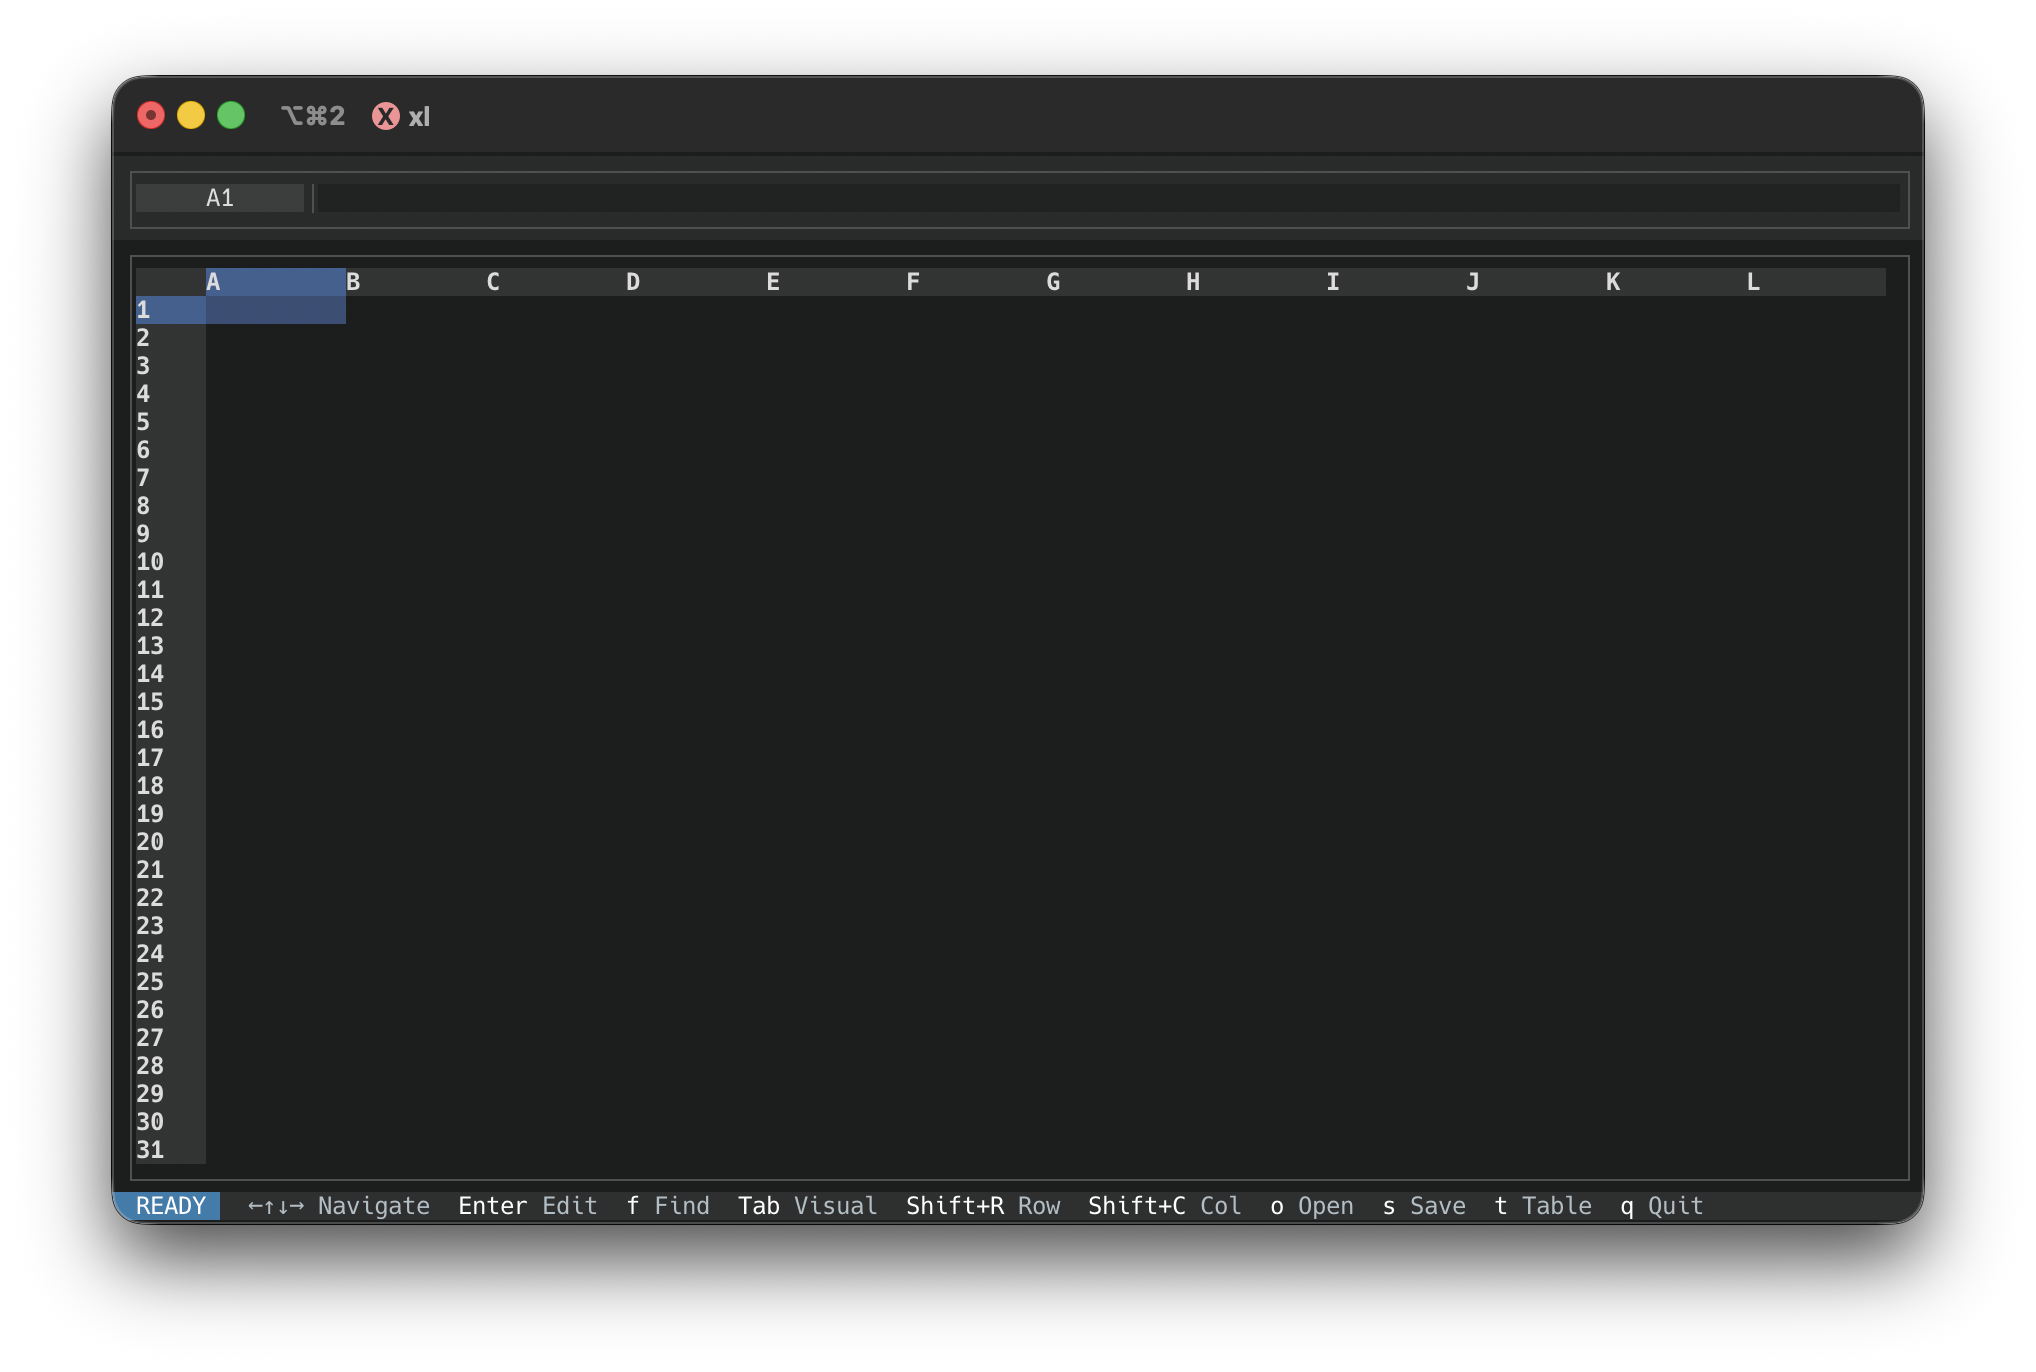2036x1372 pixels.
Task: Close the terminal window with red button
Action: [x=151, y=116]
